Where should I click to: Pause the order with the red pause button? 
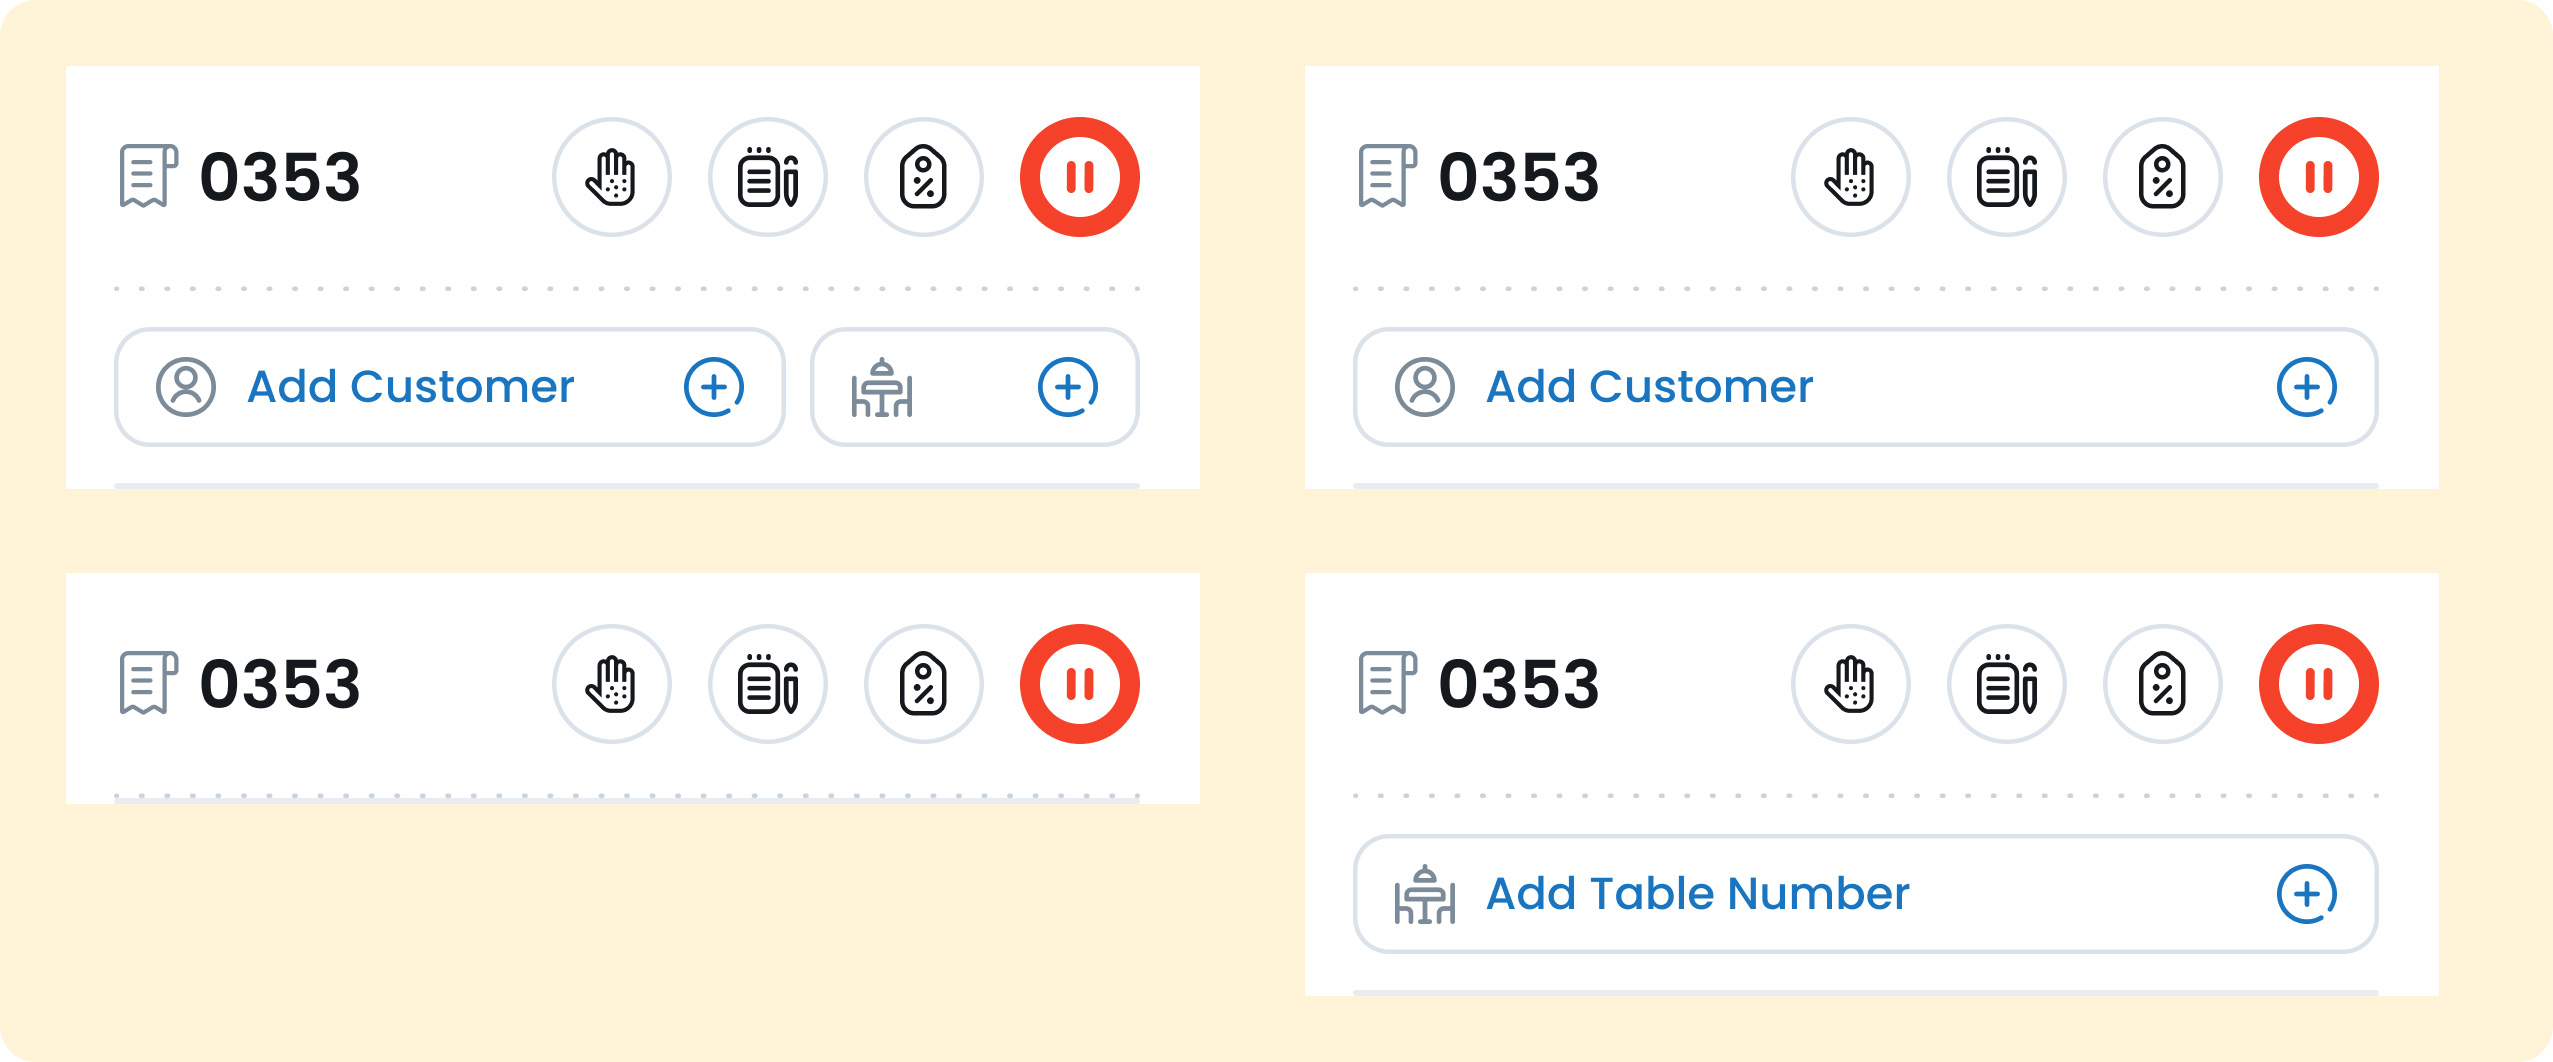[1078, 176]
